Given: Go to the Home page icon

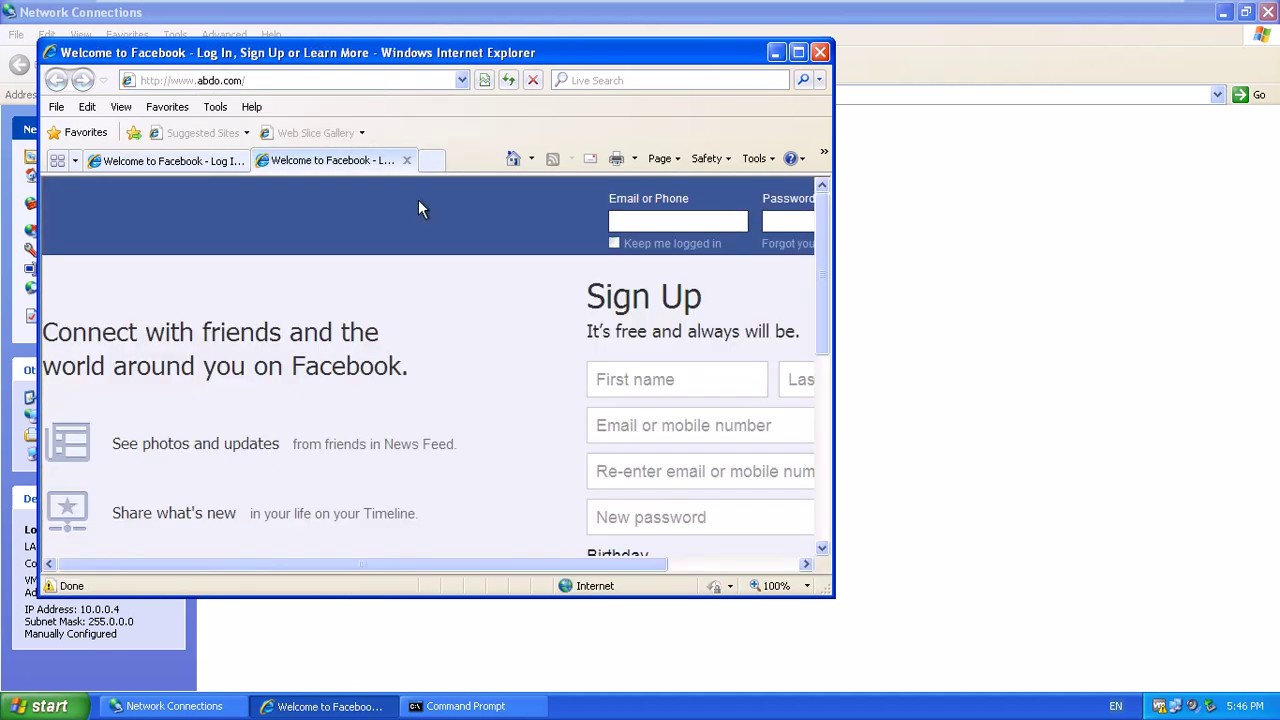Looking at the screenshot, I should 513,158.
